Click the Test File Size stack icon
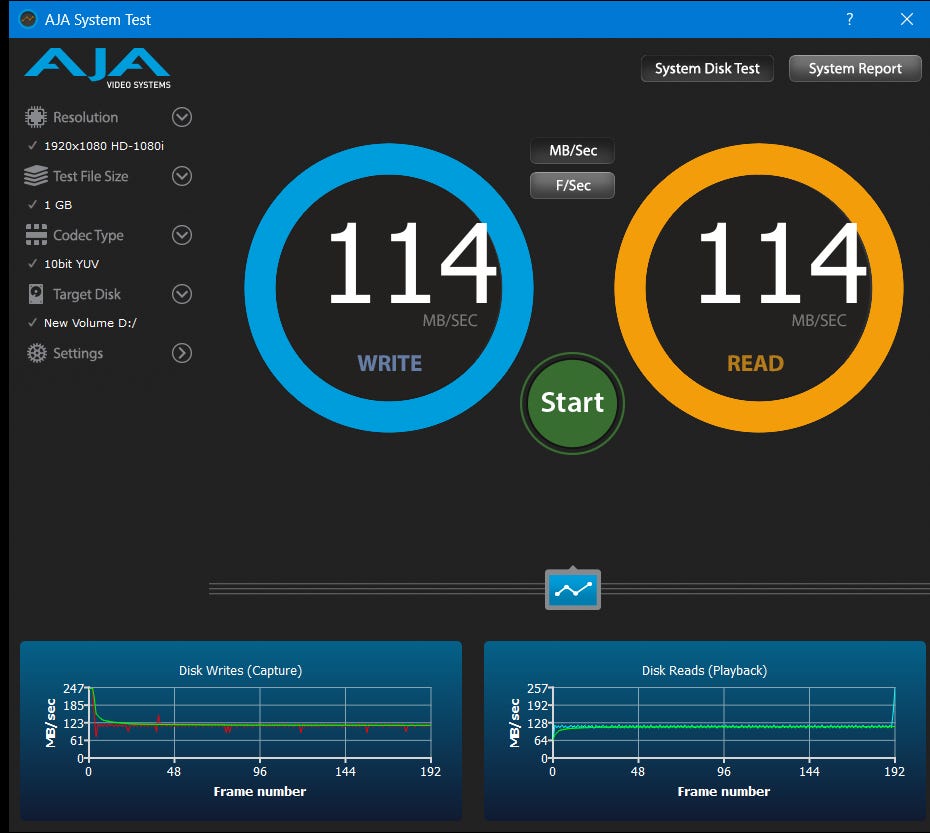Viewport: 930px width, 833px height. coord(36,176)
